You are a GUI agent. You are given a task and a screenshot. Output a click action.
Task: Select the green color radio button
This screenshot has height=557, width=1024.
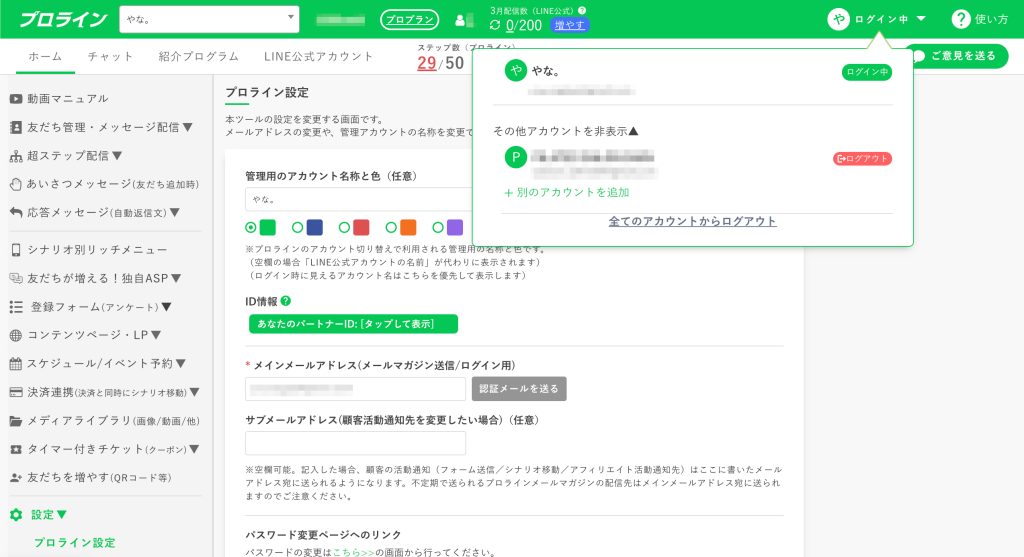click(251, 227)
